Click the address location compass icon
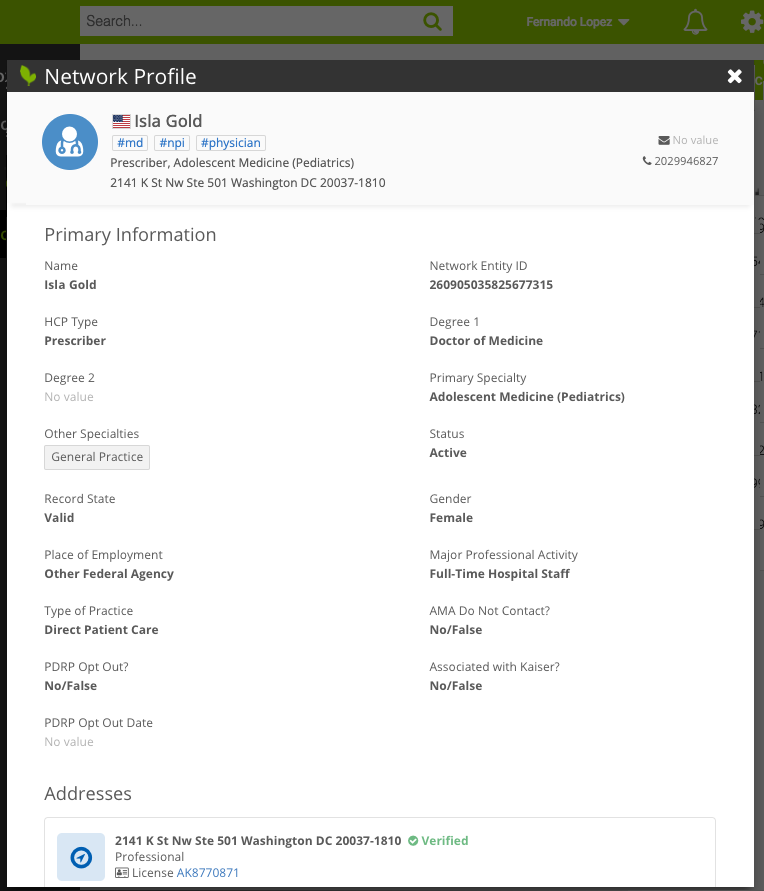 tap(81, 857)
